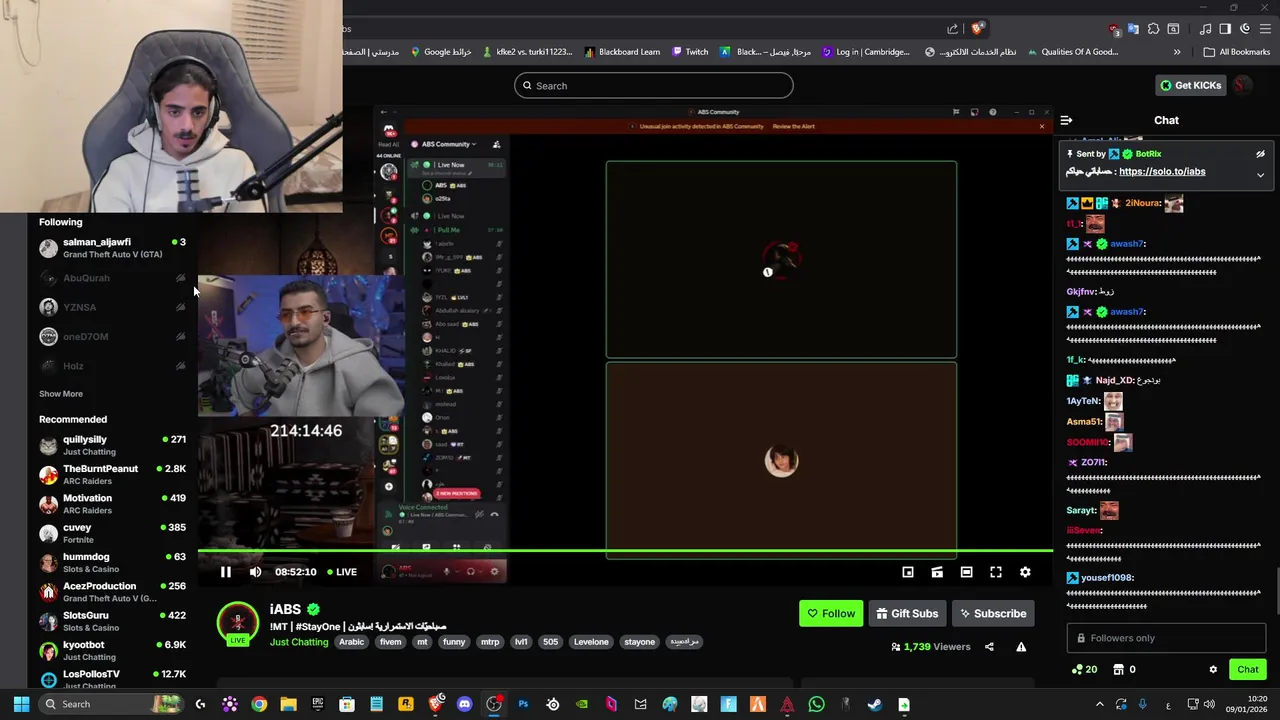Open WhatsApp from the taskbar
Image resolution: width=1280 pixels, height=720 pixels.
tap(816, 704)
